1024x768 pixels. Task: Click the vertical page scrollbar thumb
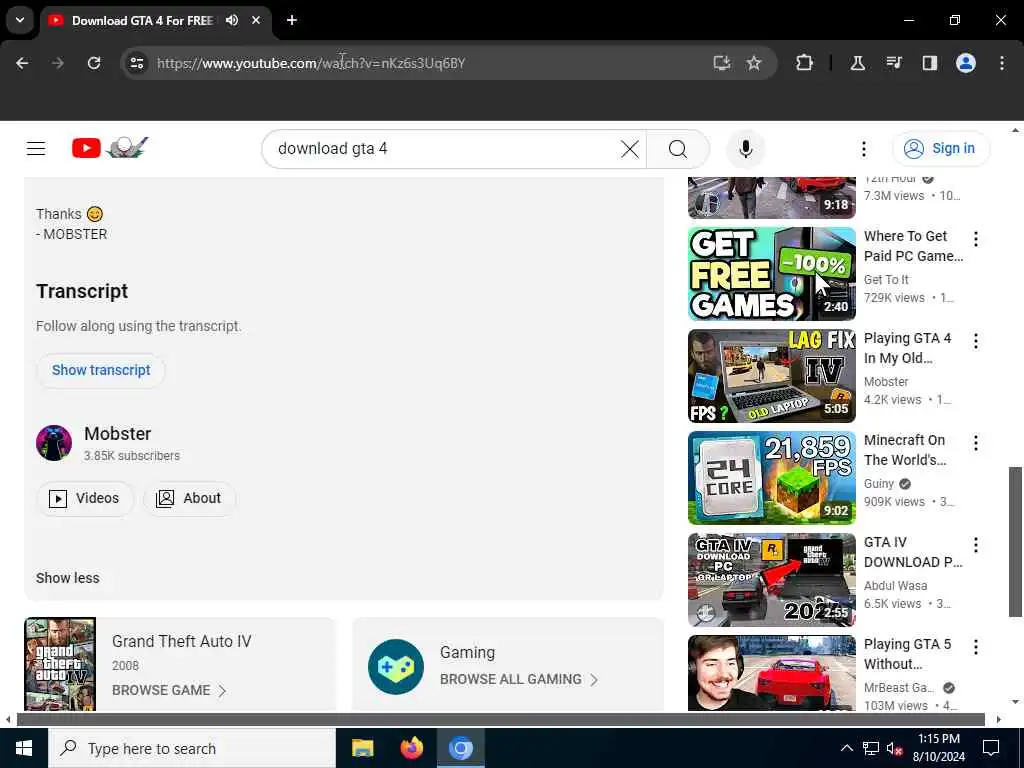pyautogui.click(x=1015, y=542)
